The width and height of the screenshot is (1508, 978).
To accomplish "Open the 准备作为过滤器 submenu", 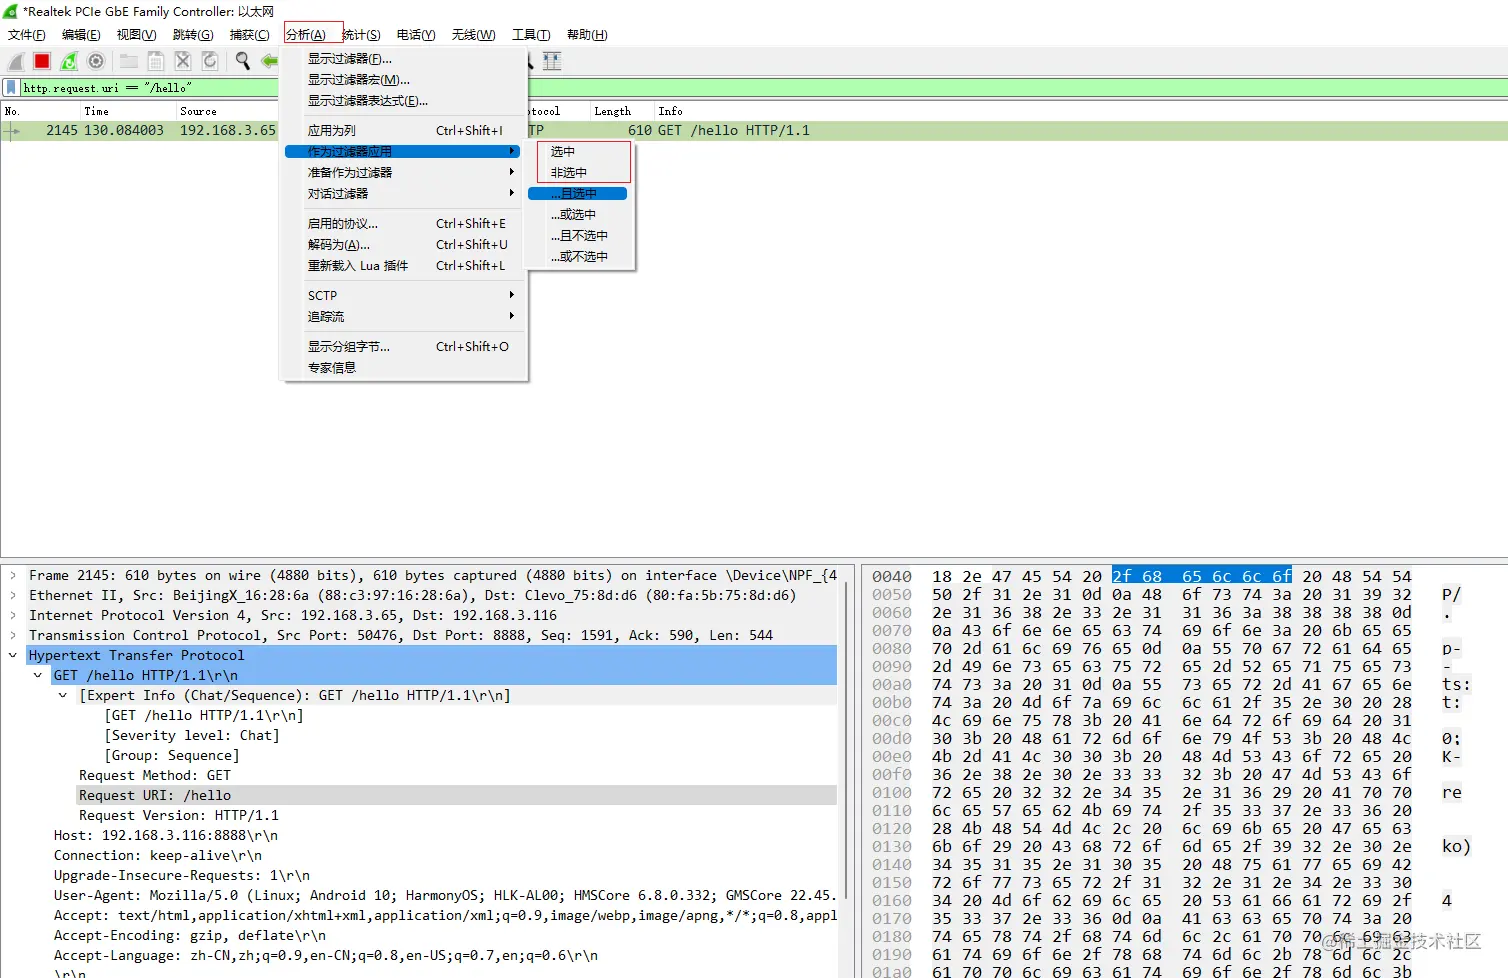I will (x=403, y=172).
